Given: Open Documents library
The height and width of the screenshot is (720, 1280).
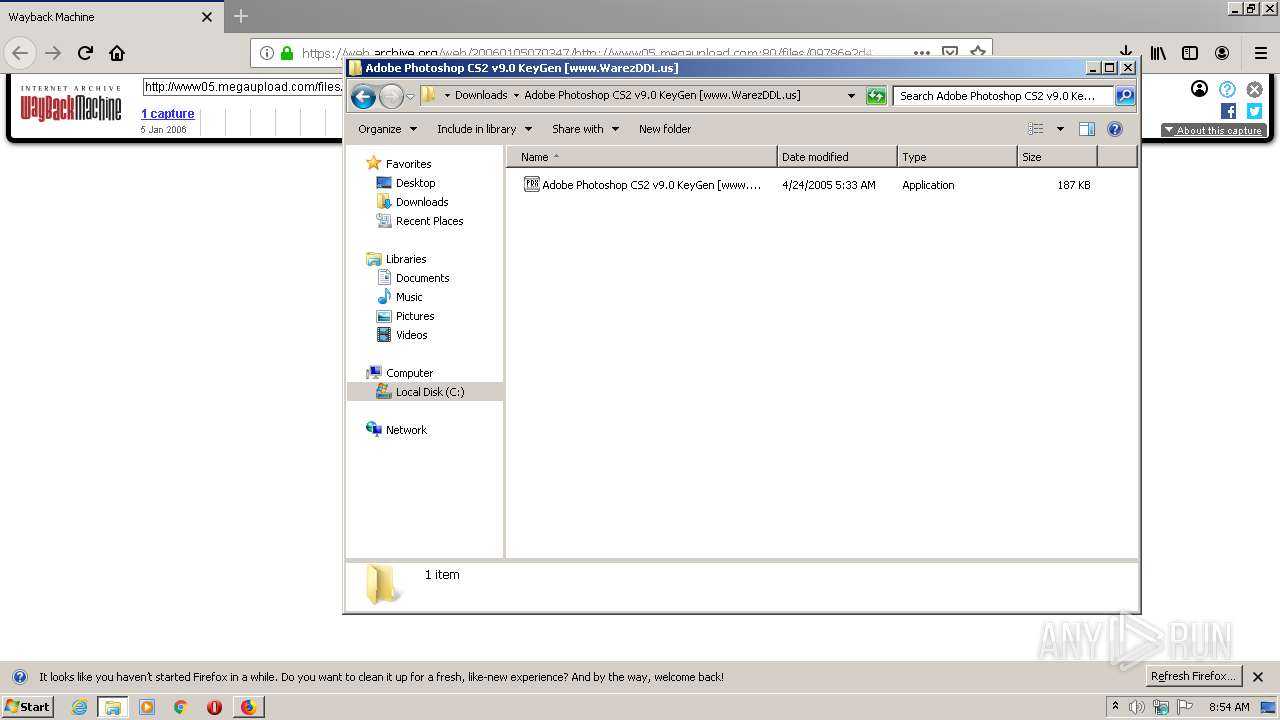Looking at the screenshot, I should [422, 278].
